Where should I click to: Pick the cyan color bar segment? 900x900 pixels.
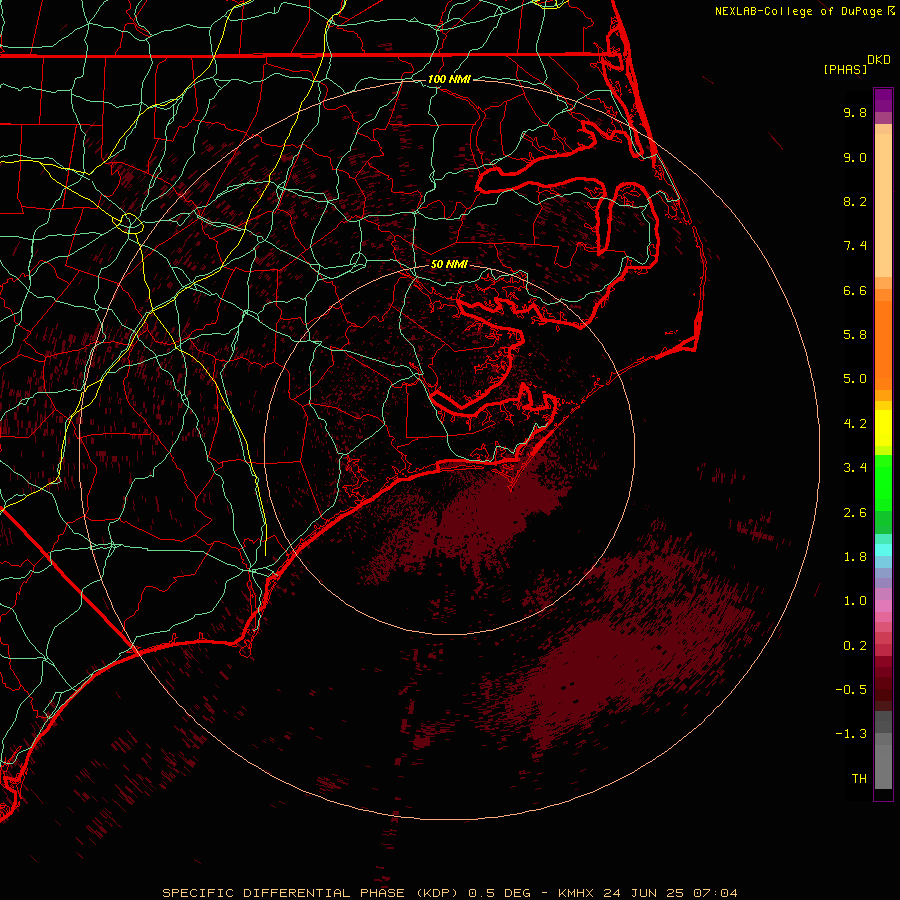883,550
